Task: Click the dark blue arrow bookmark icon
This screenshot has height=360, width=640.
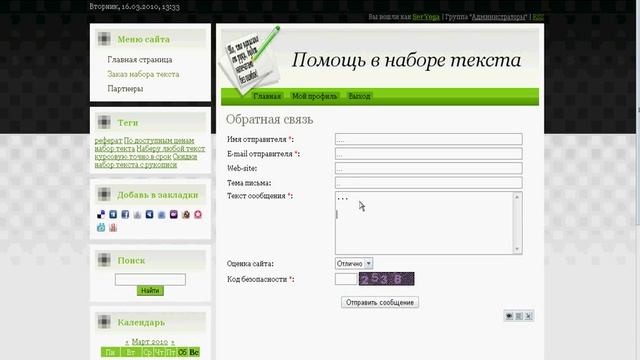Action: 149,214
